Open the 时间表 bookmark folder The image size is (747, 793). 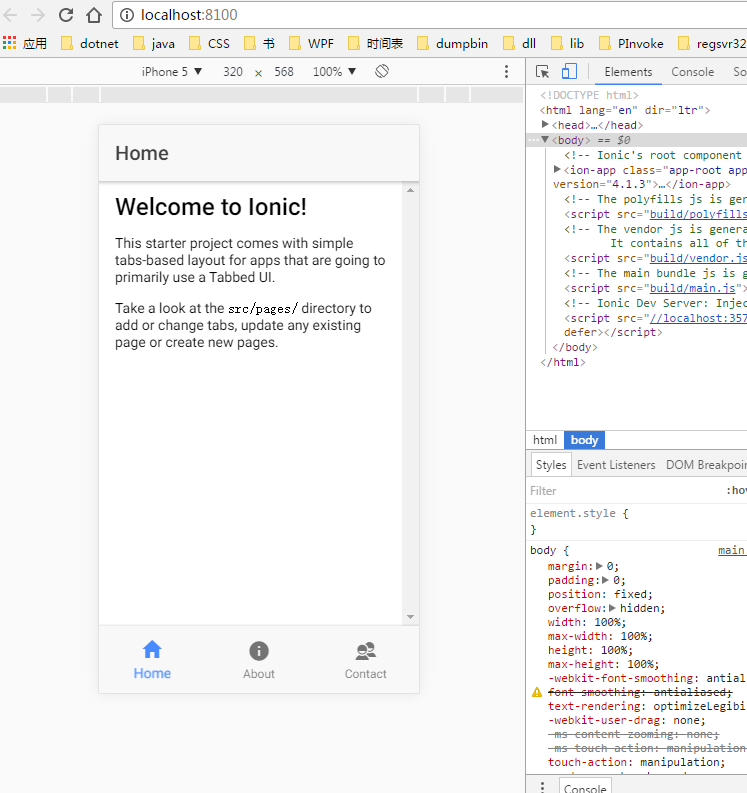375,43
